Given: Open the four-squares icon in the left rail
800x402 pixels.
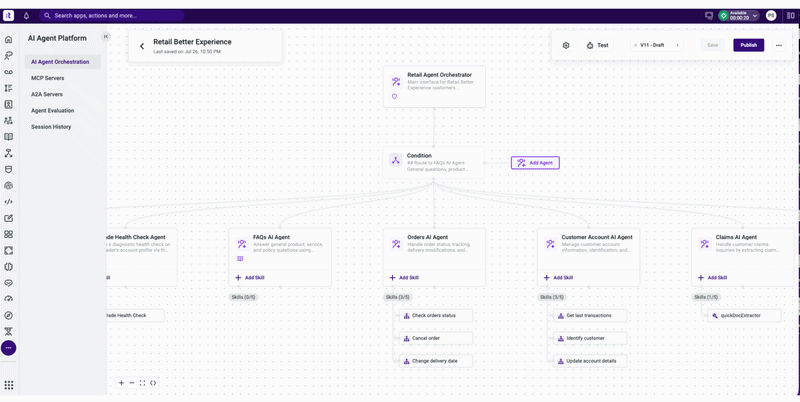Looking at the screenshot, I should [x=8, y=234].
